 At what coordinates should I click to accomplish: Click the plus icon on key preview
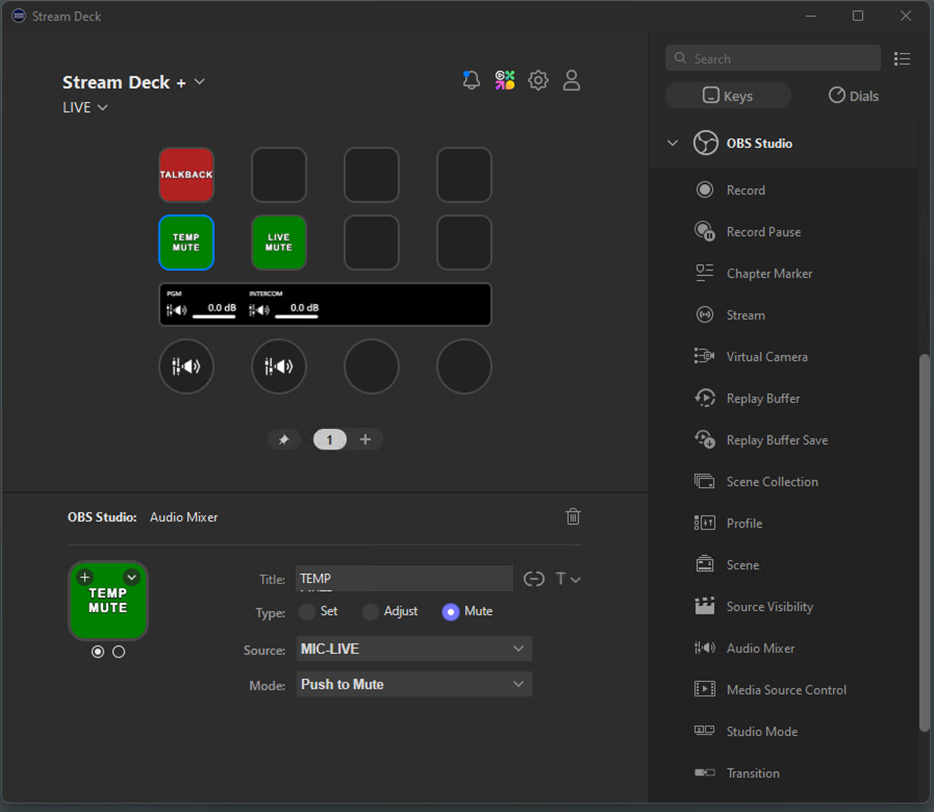(x=85, y=577)
